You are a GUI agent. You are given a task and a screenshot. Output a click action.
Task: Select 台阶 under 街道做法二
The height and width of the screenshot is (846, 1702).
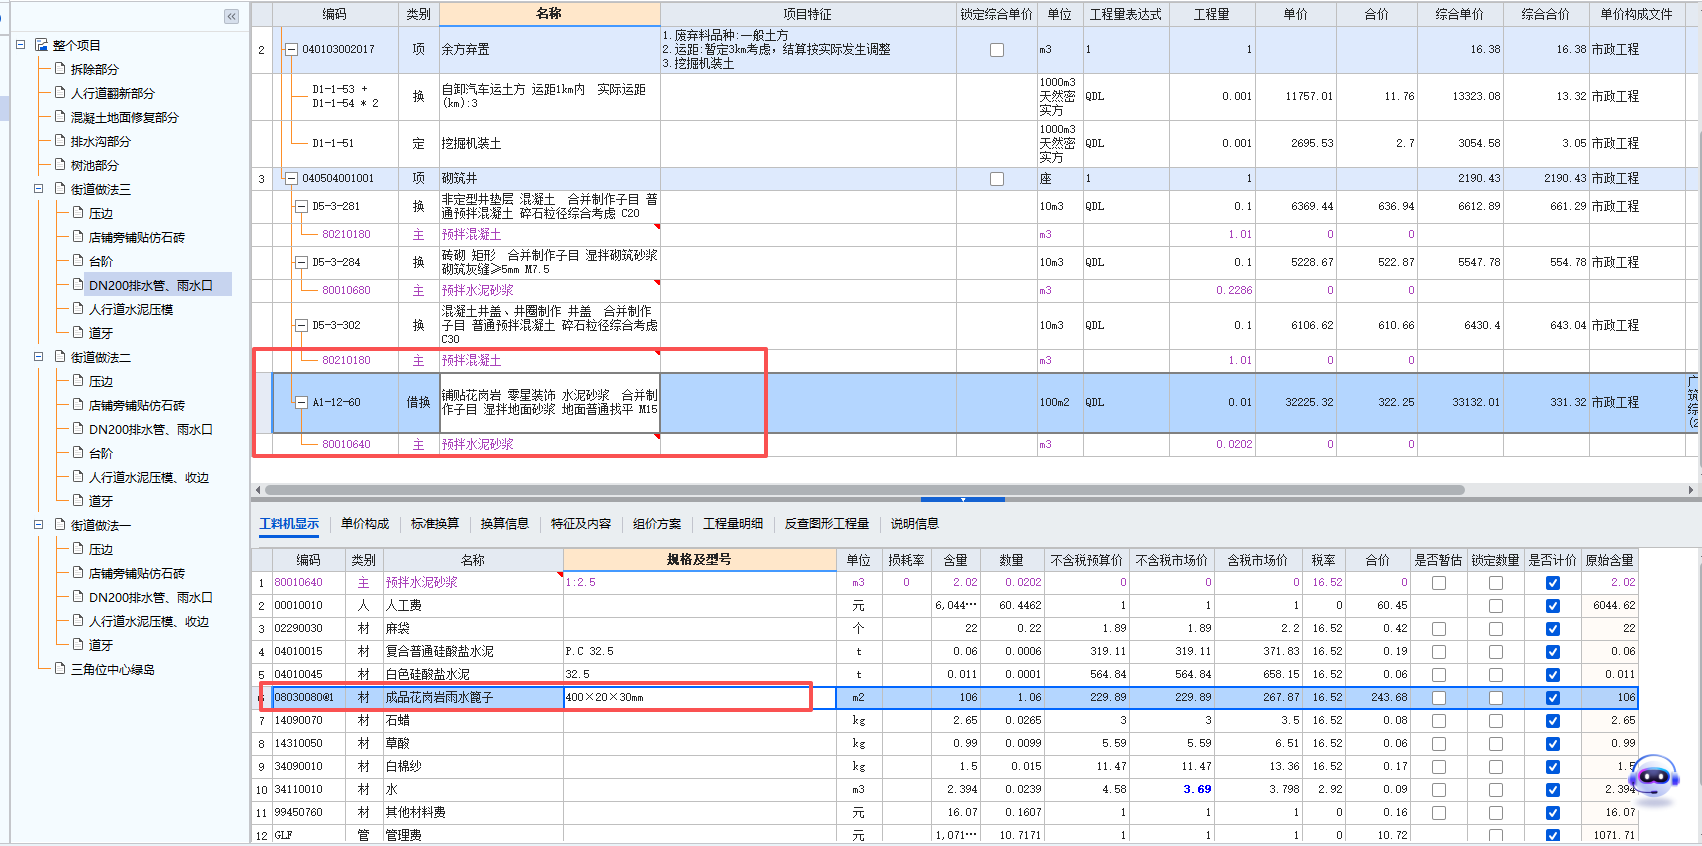point(100,453)
